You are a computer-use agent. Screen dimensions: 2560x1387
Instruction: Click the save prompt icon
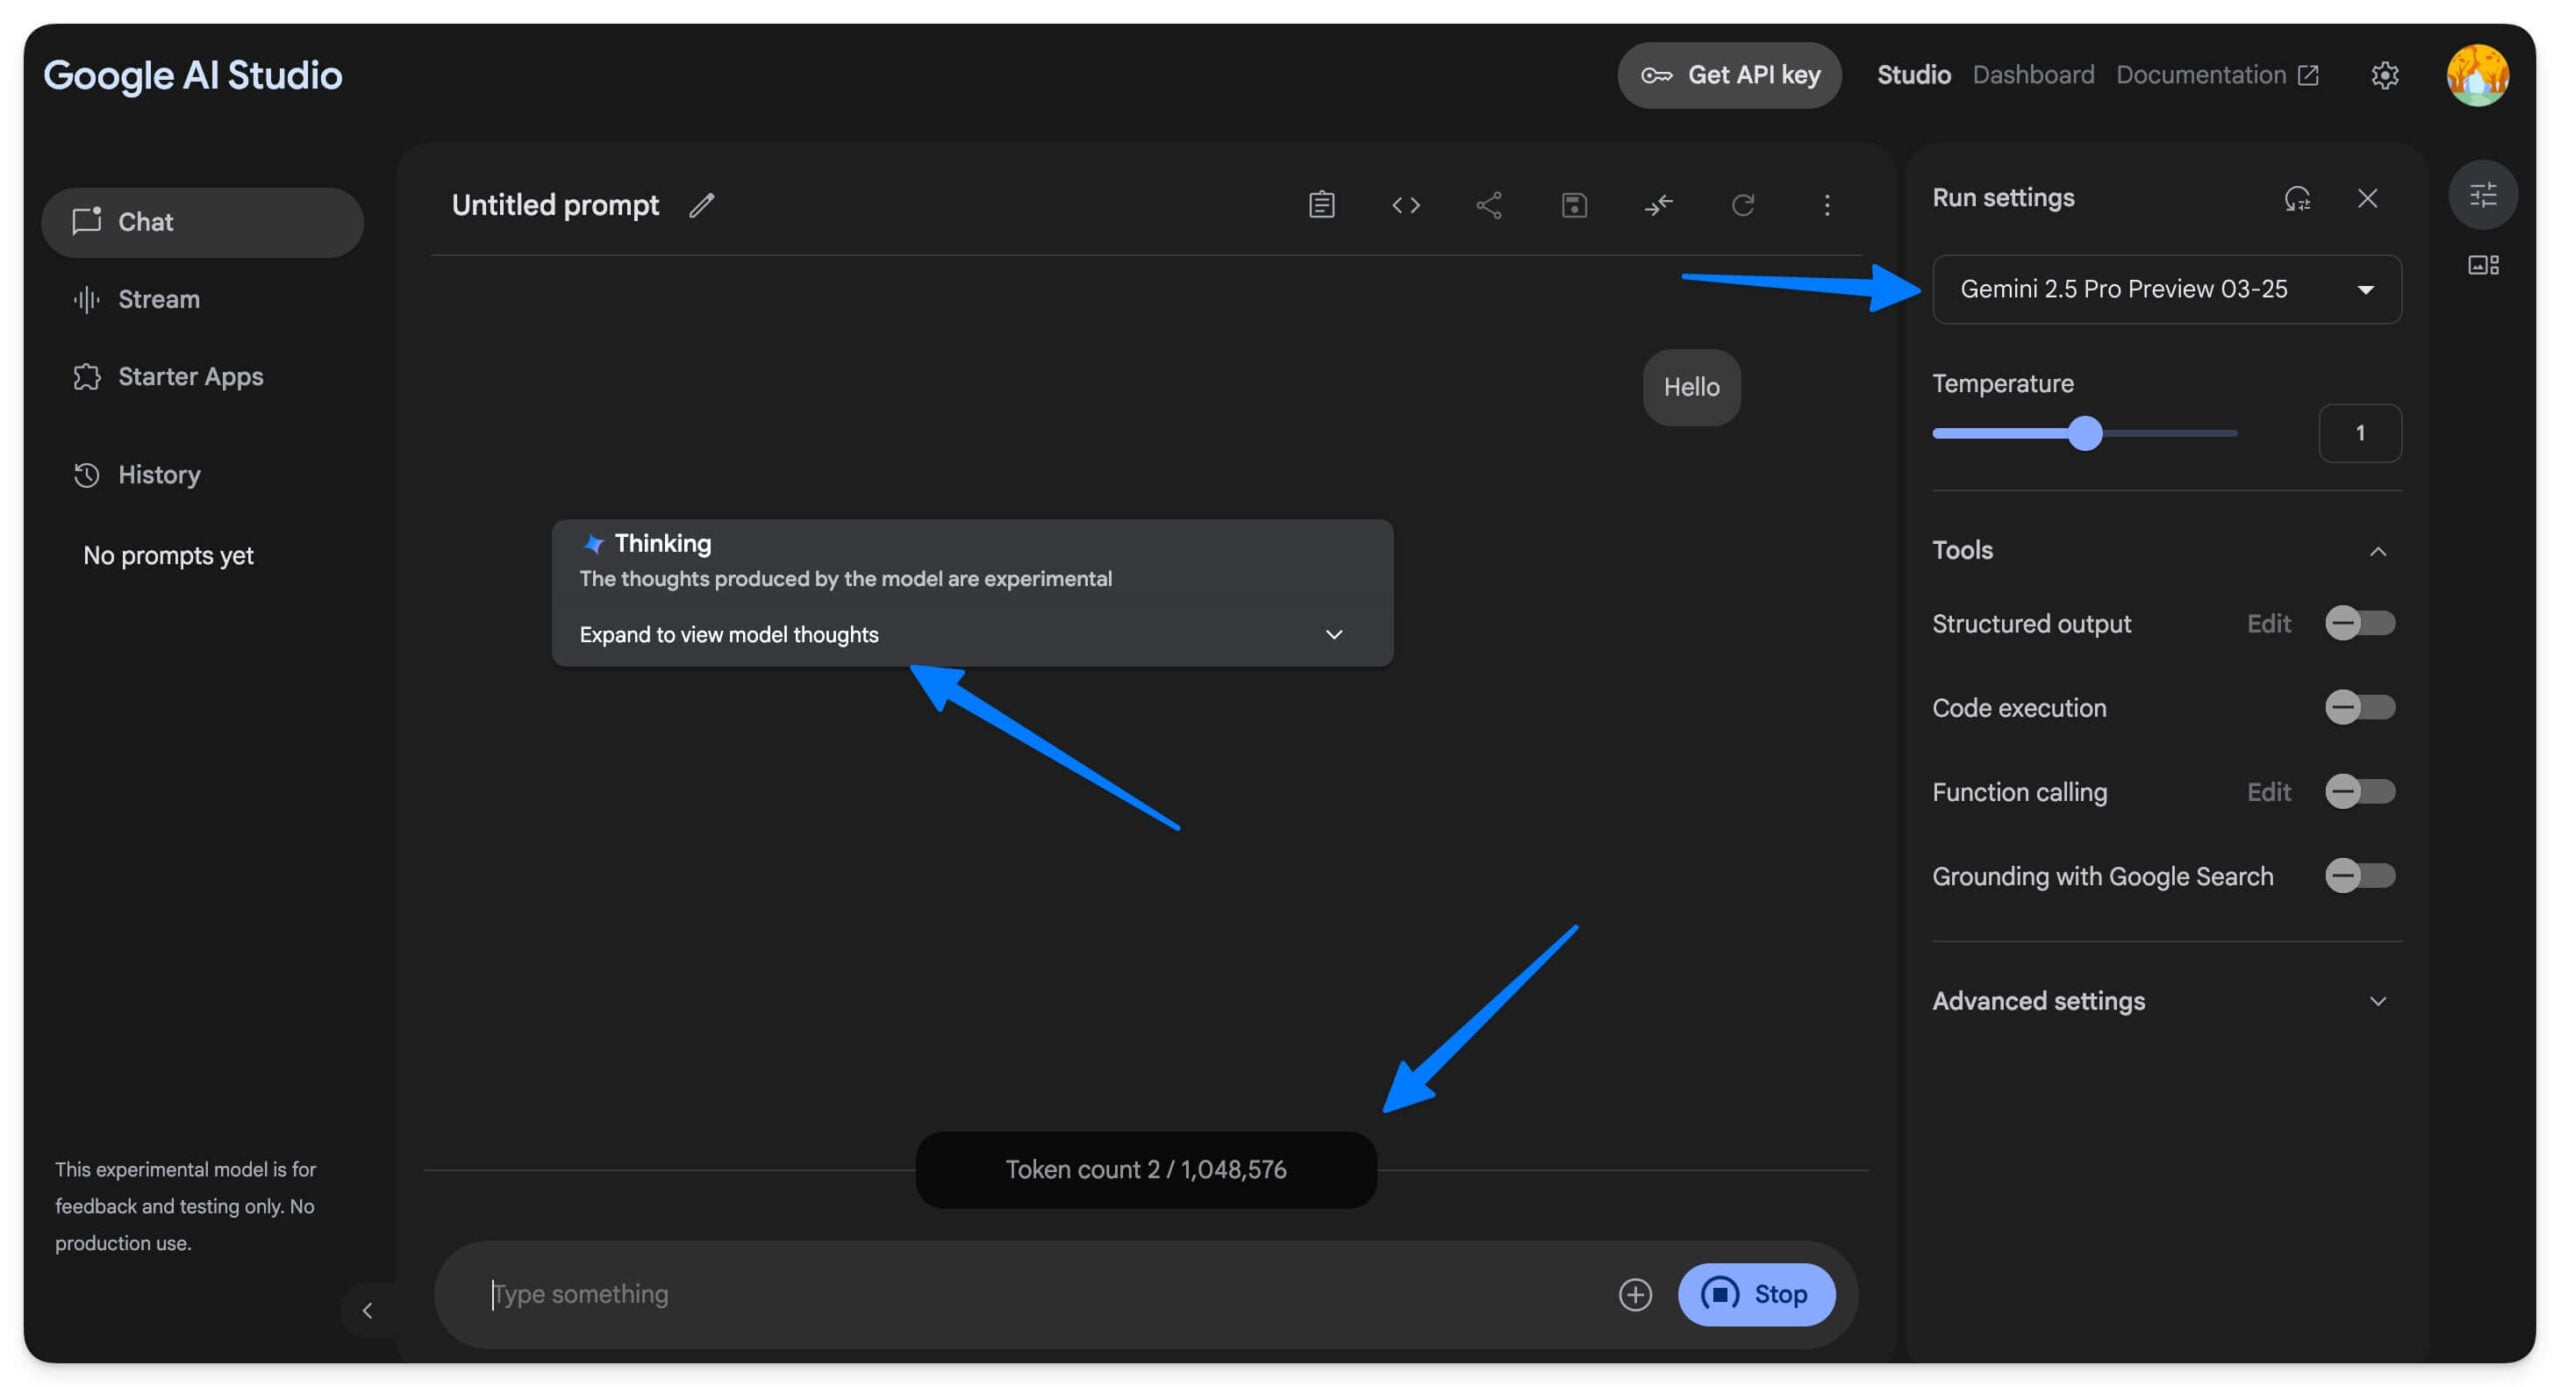click(x=1573, y=205)
